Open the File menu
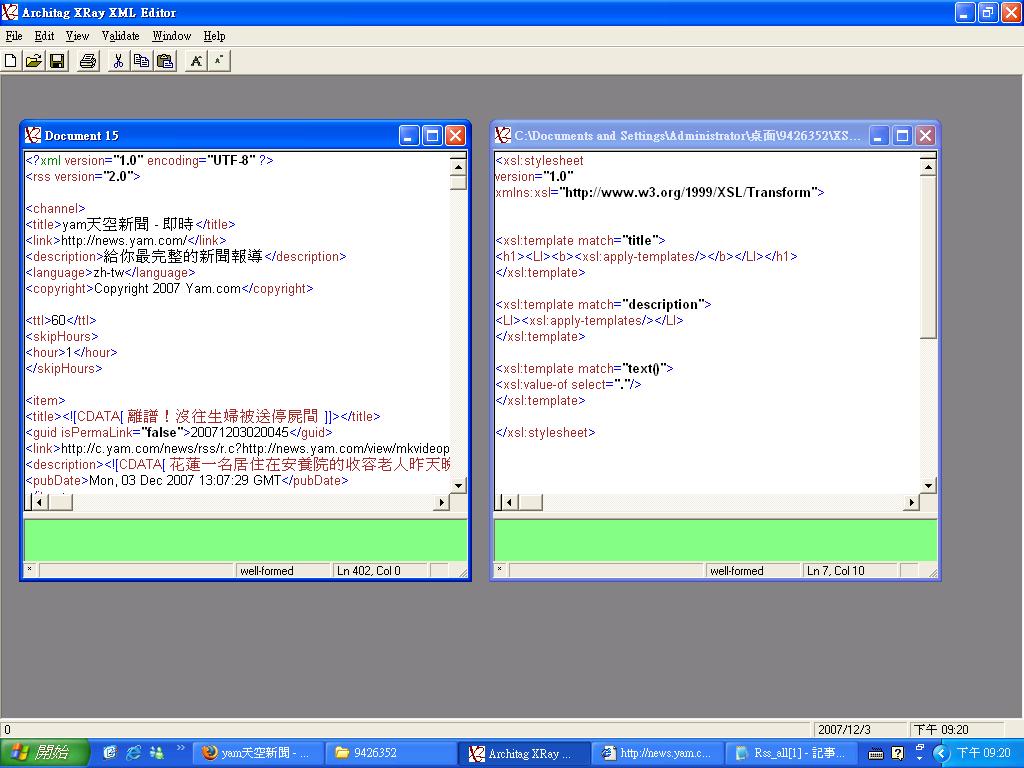The height and width of the screenshot is (768, 1024). [14, 36]
